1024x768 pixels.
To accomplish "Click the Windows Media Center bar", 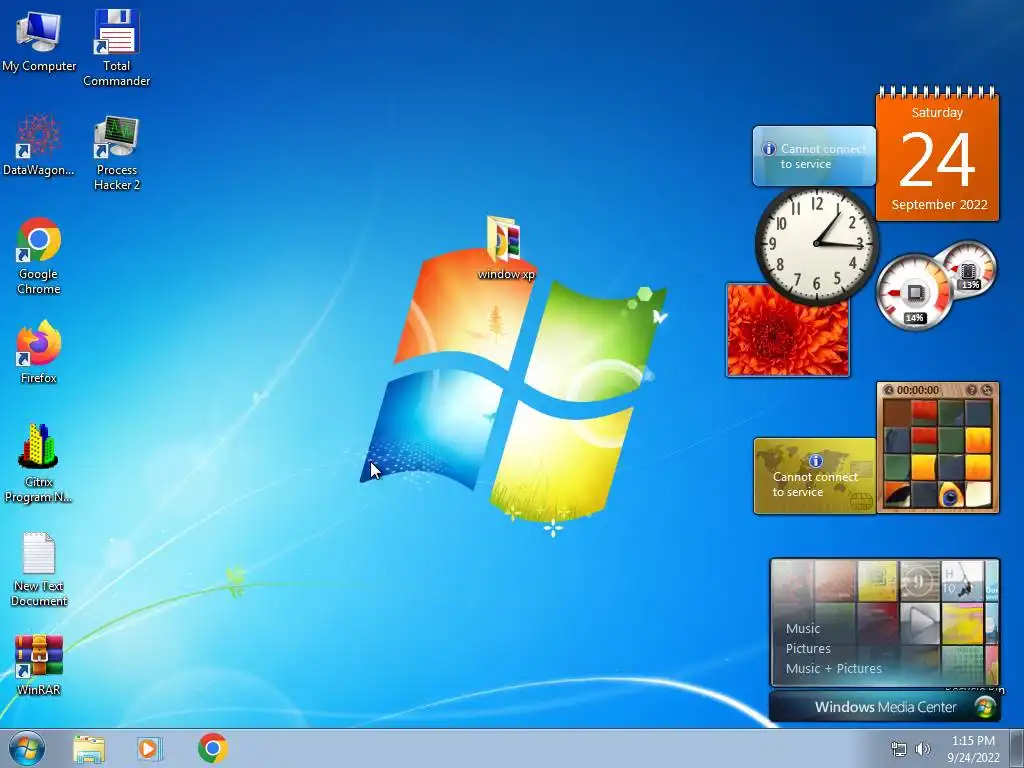I will coord(885,707).
